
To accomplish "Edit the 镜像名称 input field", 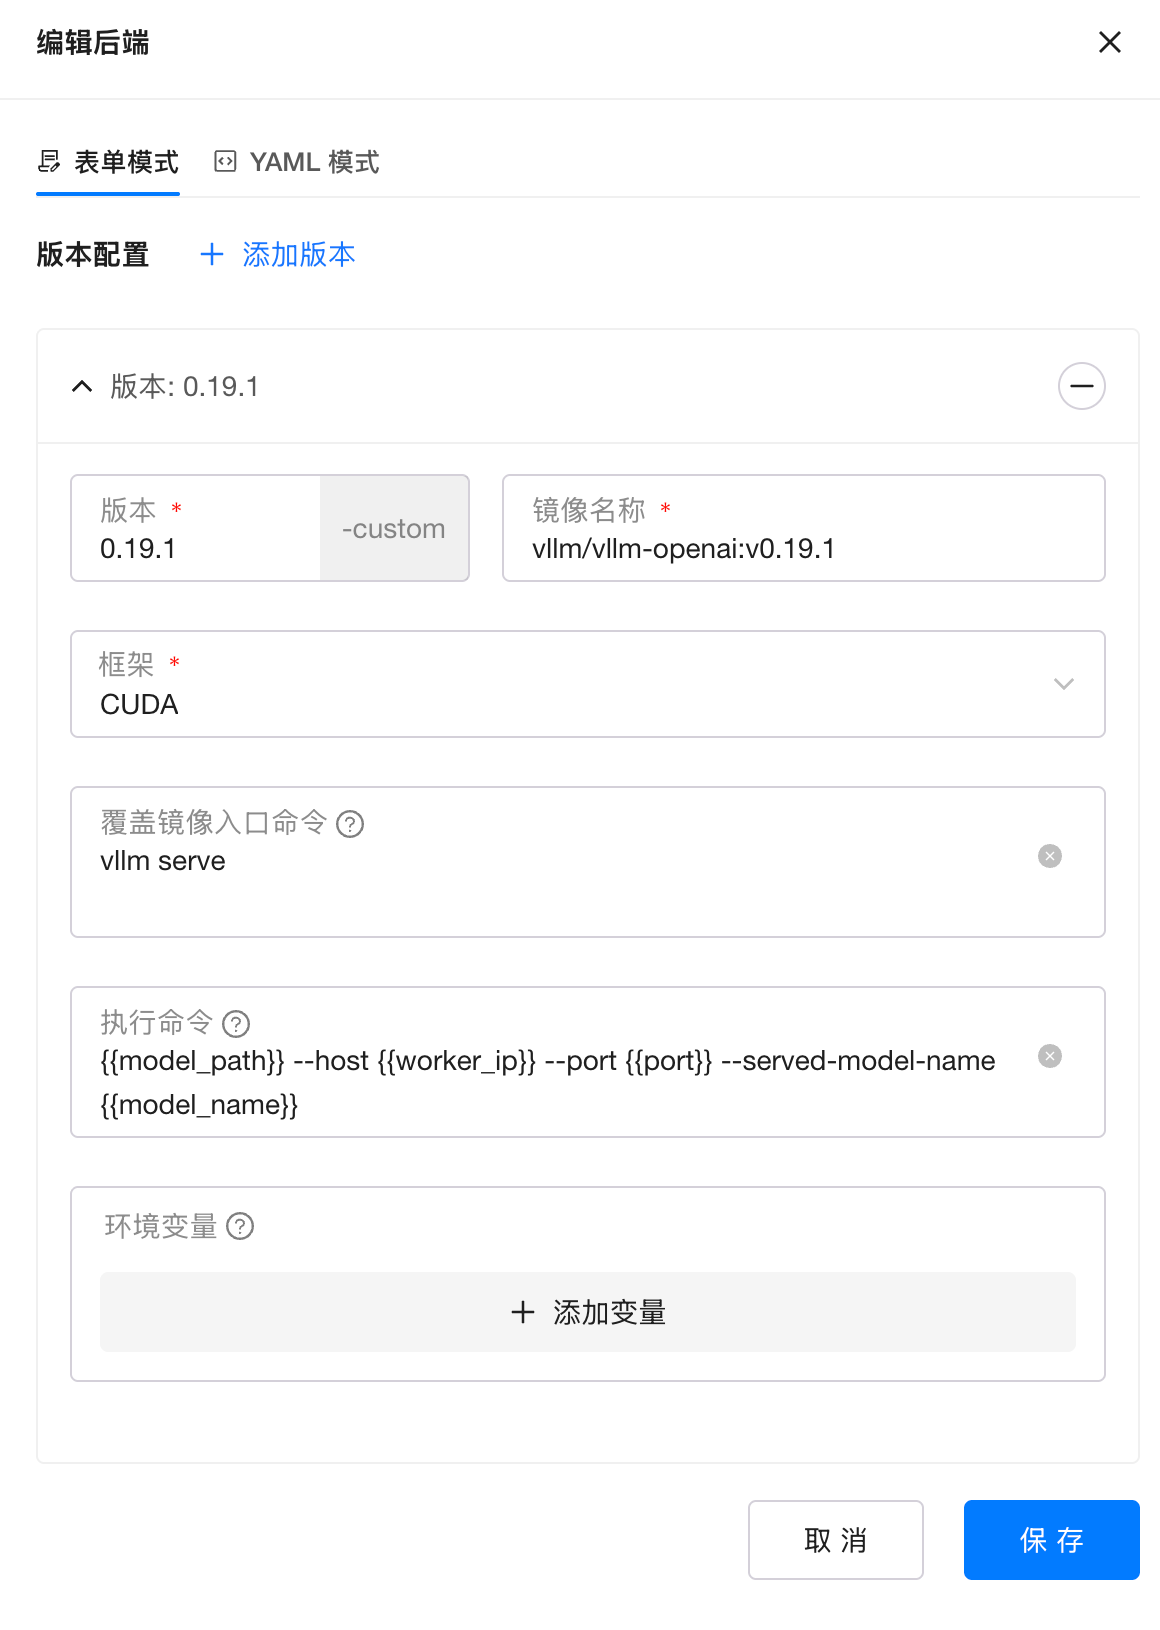I will (802, 548).
